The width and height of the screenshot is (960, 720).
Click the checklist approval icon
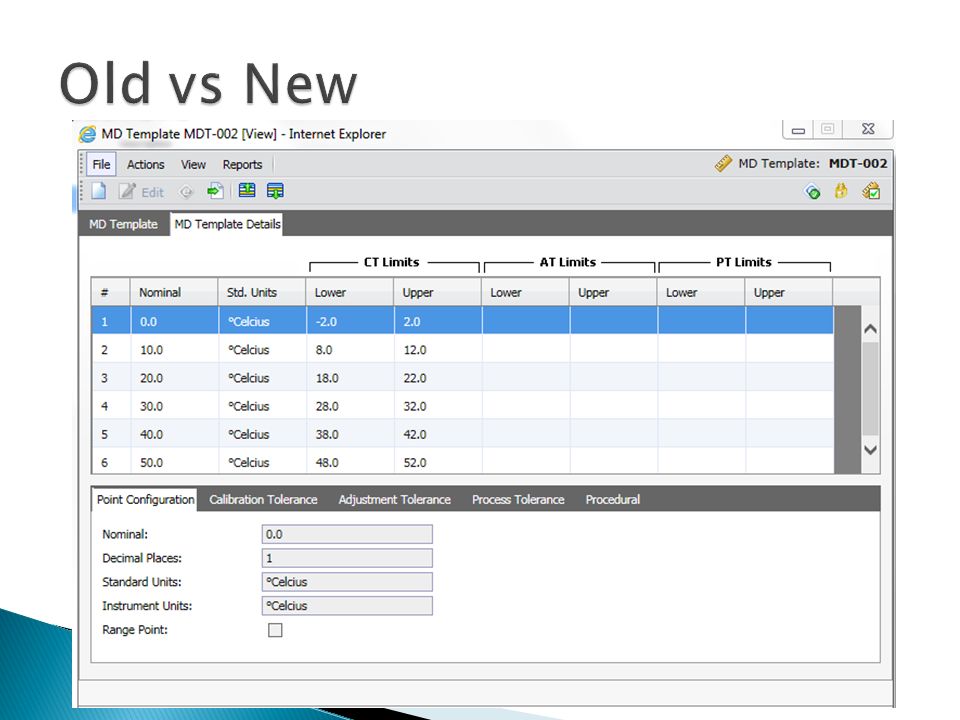[x=871, y=191]
